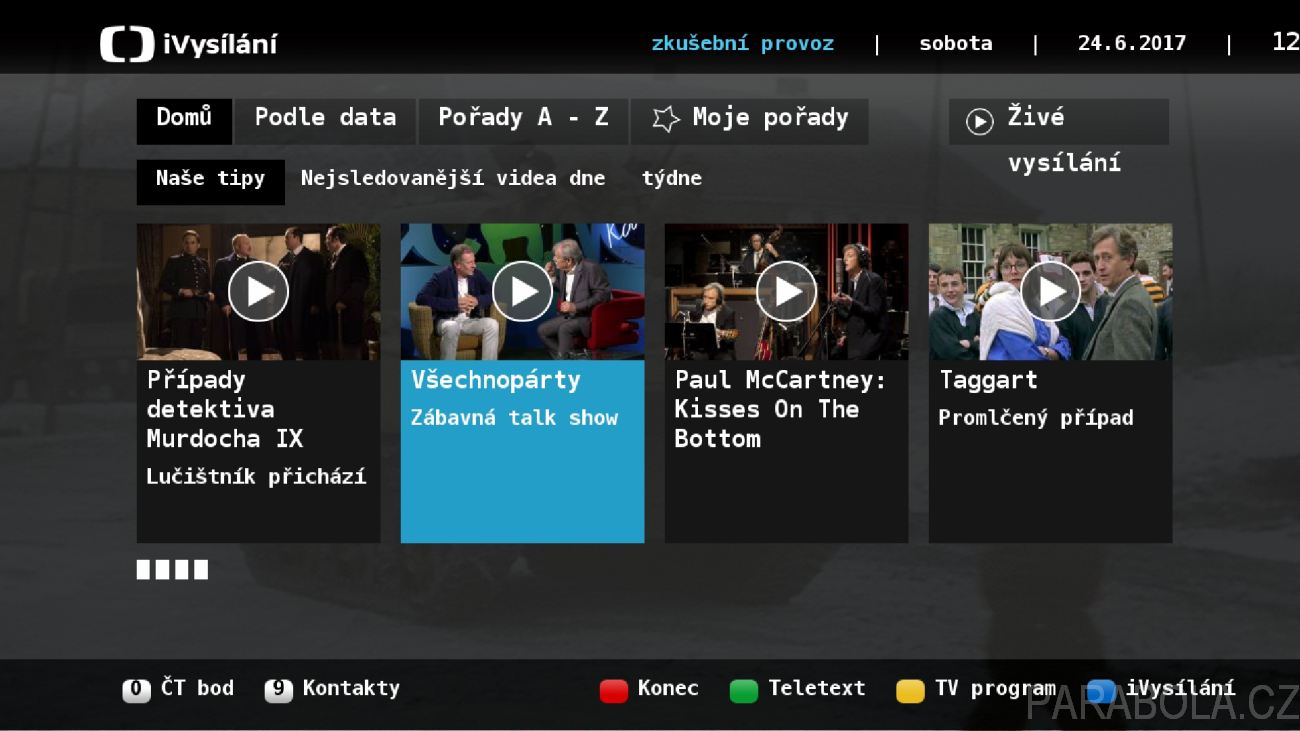This screenshot has height=731, width=1300.
Task: Click the Konec label
Action: click(668, 688)
